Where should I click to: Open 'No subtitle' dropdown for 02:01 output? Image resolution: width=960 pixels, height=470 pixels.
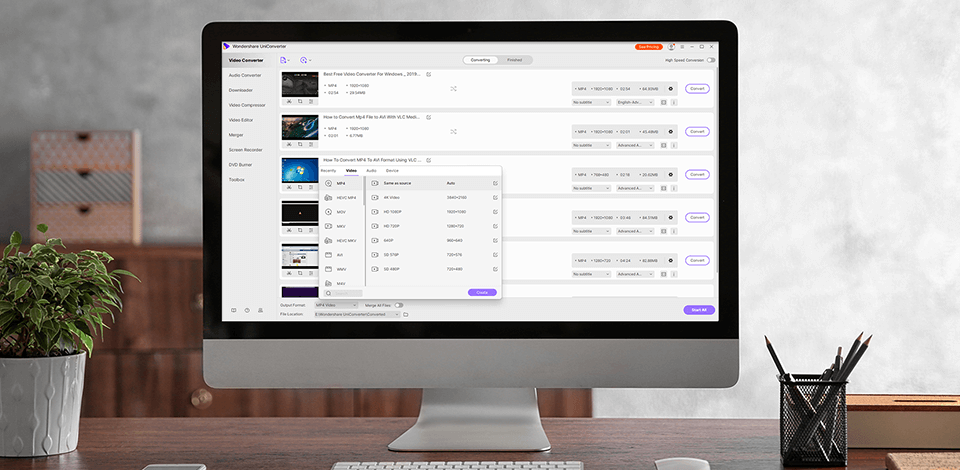pos(591,146)
